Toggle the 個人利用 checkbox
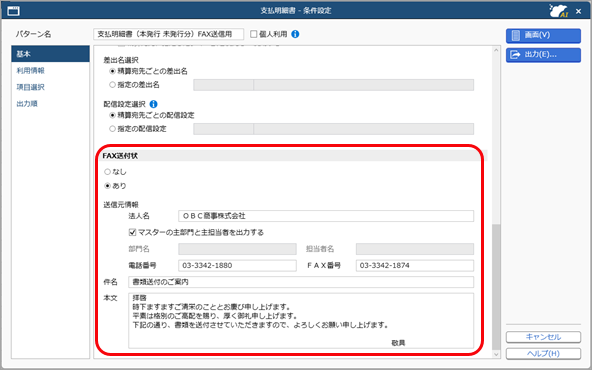The width and height of the screenshot is (592, 370). click(x=254, y=34)
